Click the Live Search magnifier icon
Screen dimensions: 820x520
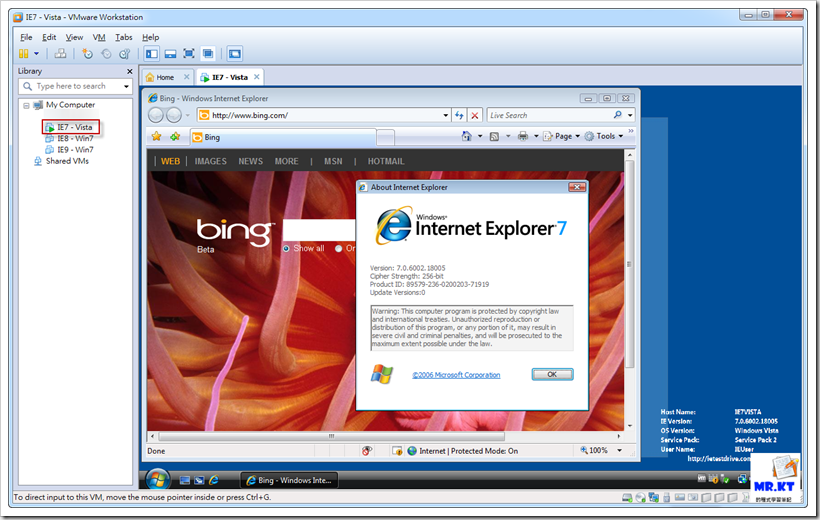click(x=618, y=115)
